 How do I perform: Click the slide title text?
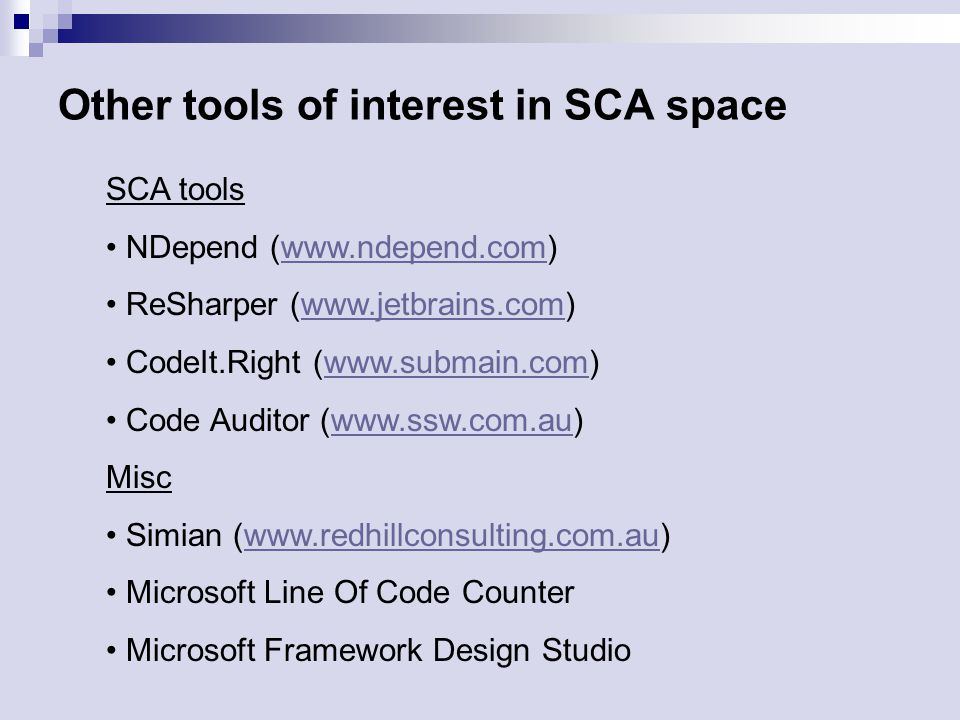(x=422, y=105)
